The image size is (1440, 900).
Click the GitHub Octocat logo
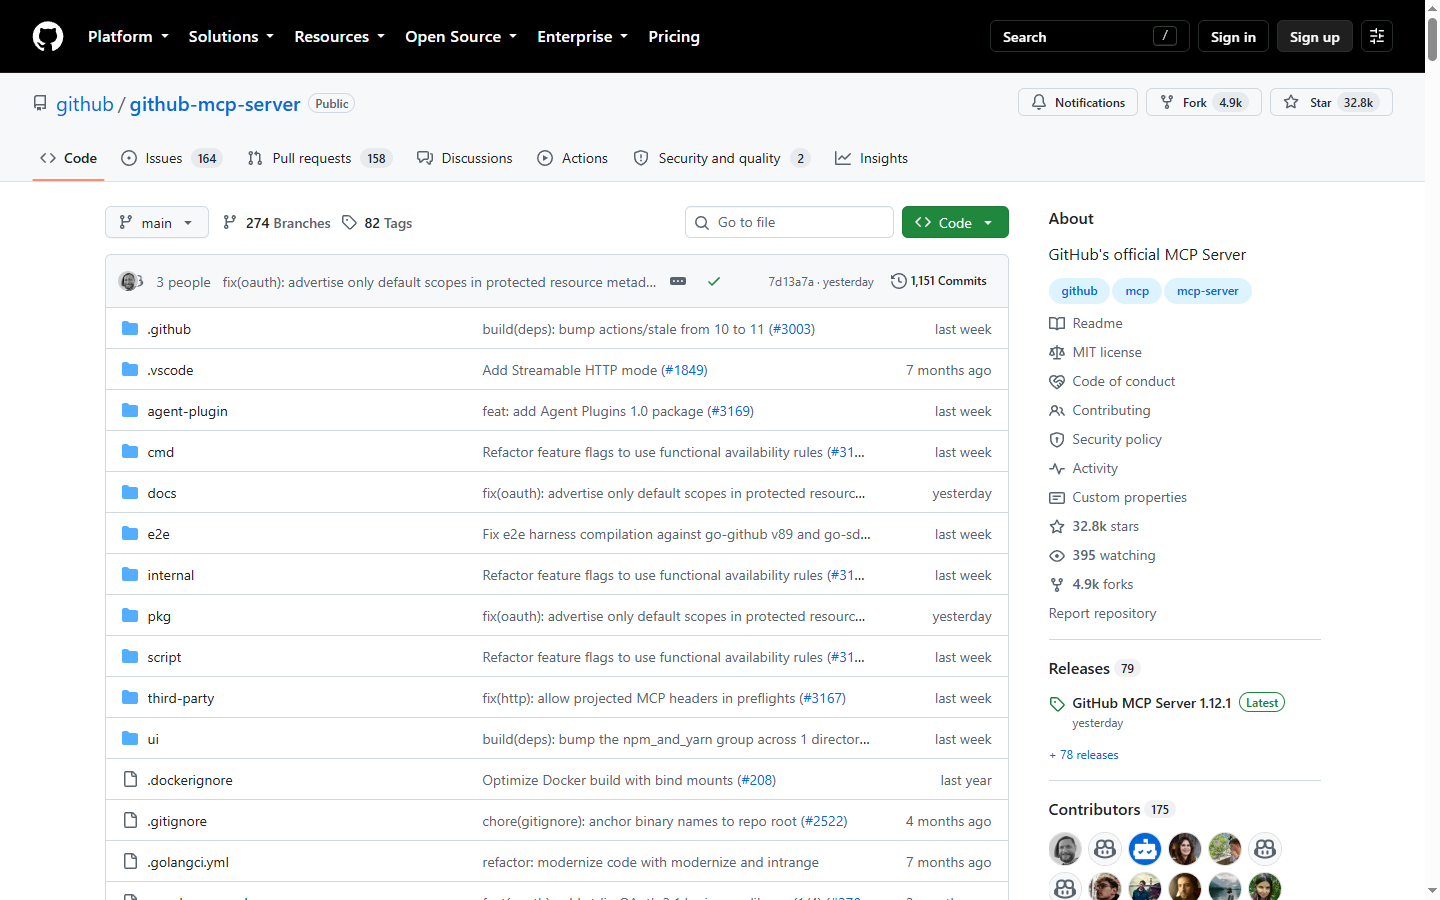[x=48, y=36]
